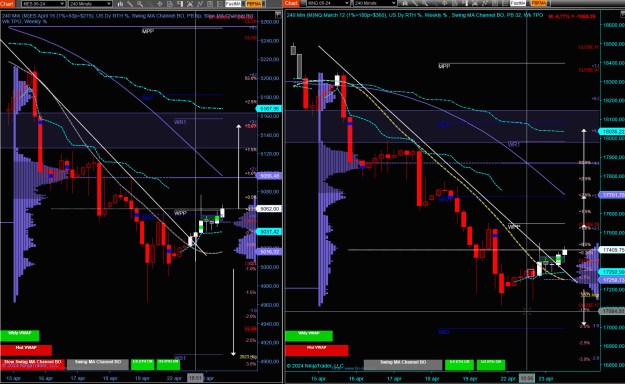The width and height of the screenshot is (625, 384).
Task: Click zoom in magnifier in right chart toolbar
Action: pyautogui.click(x=425, y=4)
